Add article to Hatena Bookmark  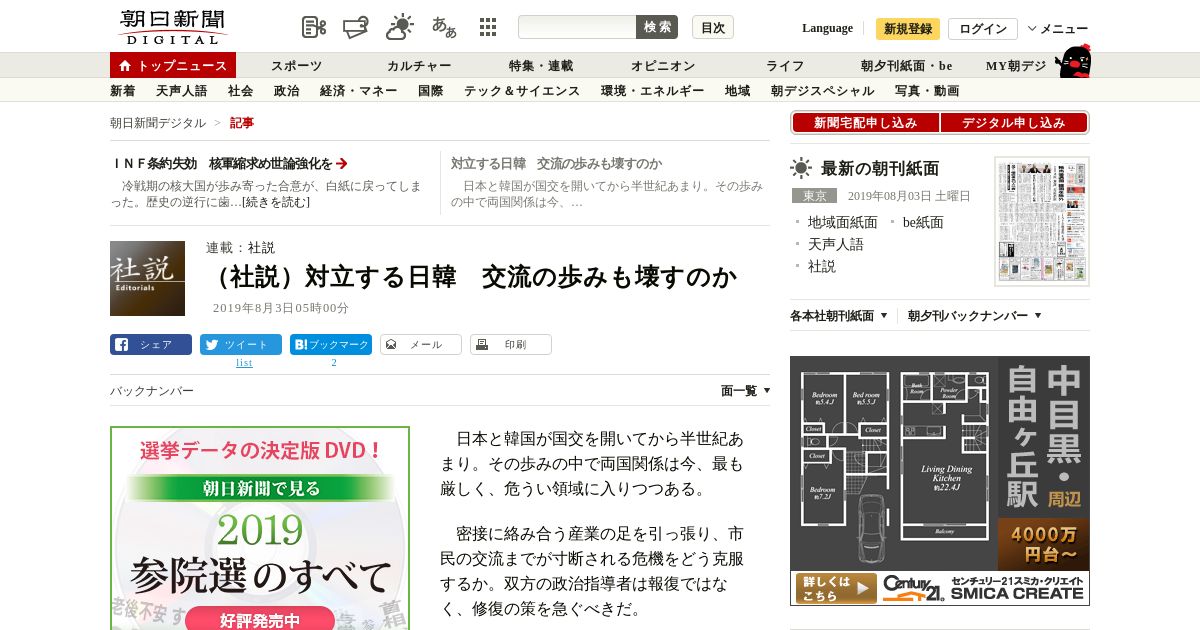[331, 344]
